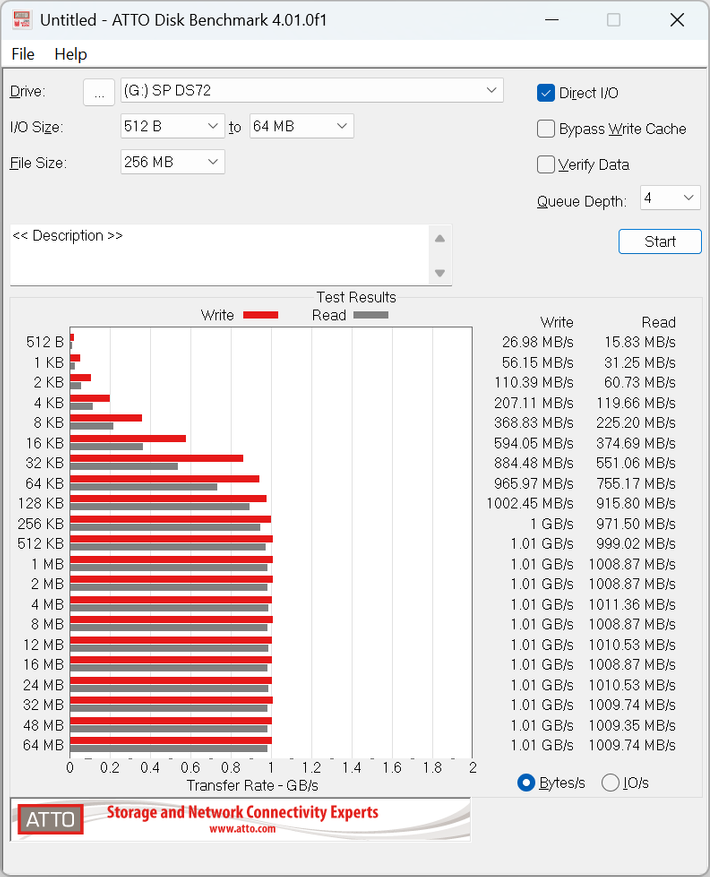Open the Help menu
The width and height of the screenshot is (710, 877).
pyautogui.click(x=70, y=54)
